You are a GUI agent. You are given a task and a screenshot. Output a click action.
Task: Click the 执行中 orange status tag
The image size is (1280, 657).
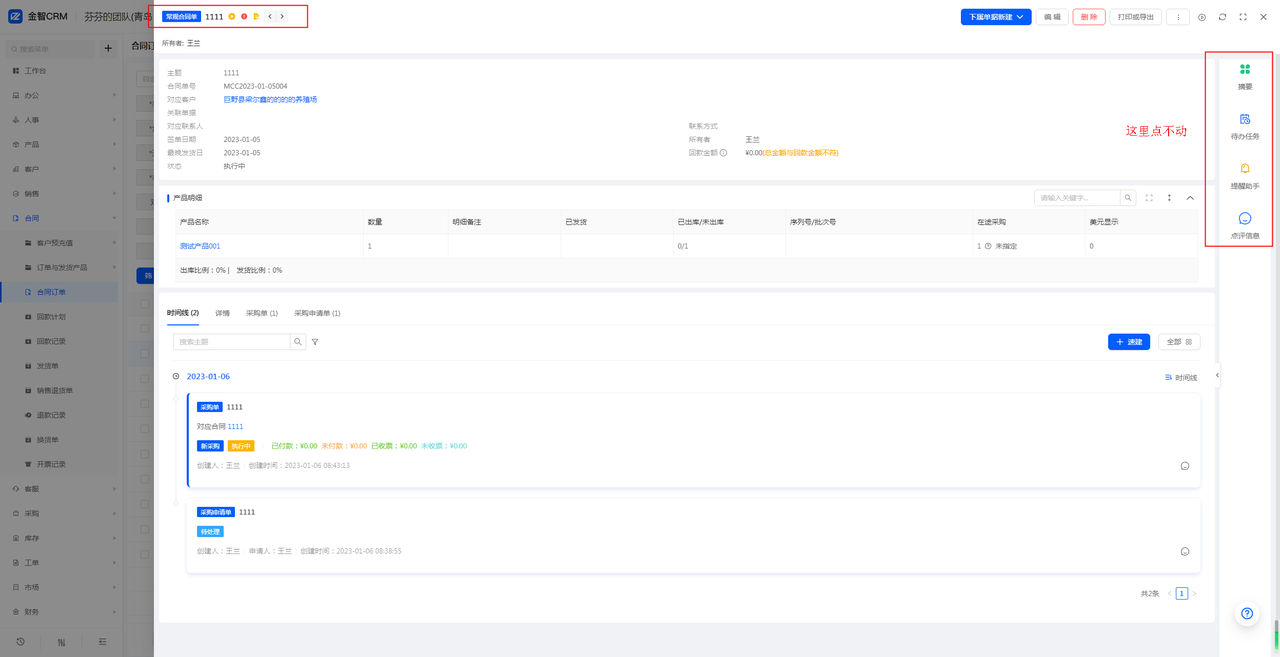pyautogui.click(x=241, y=446)
